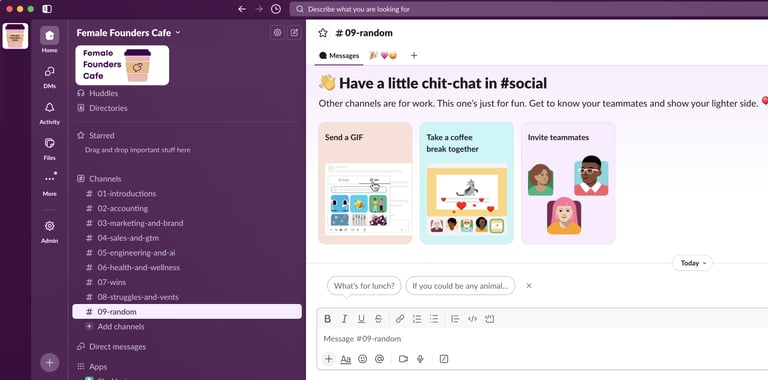Record a video clip
The width and height of the screenshot is (768, 380).
[x=403, y=359]
